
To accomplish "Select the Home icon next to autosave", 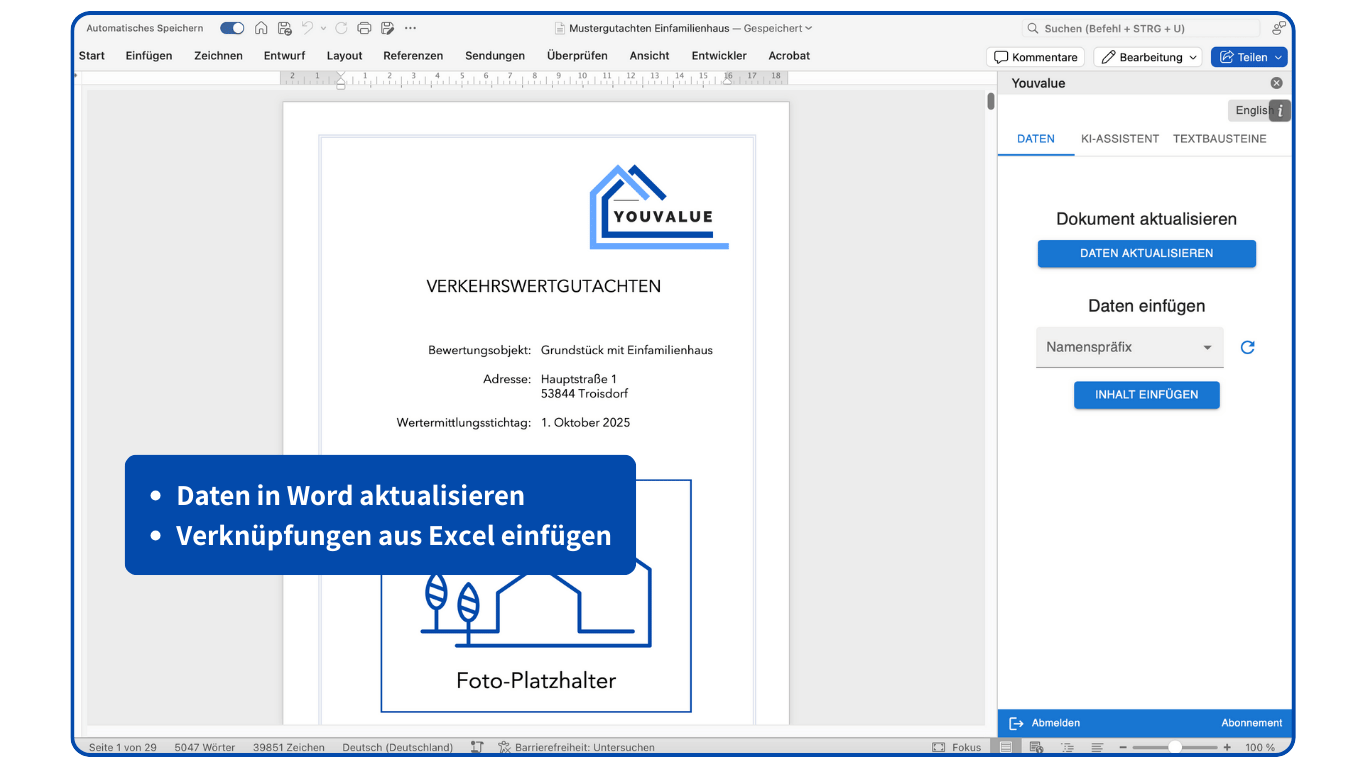I will tap(261, 28).
